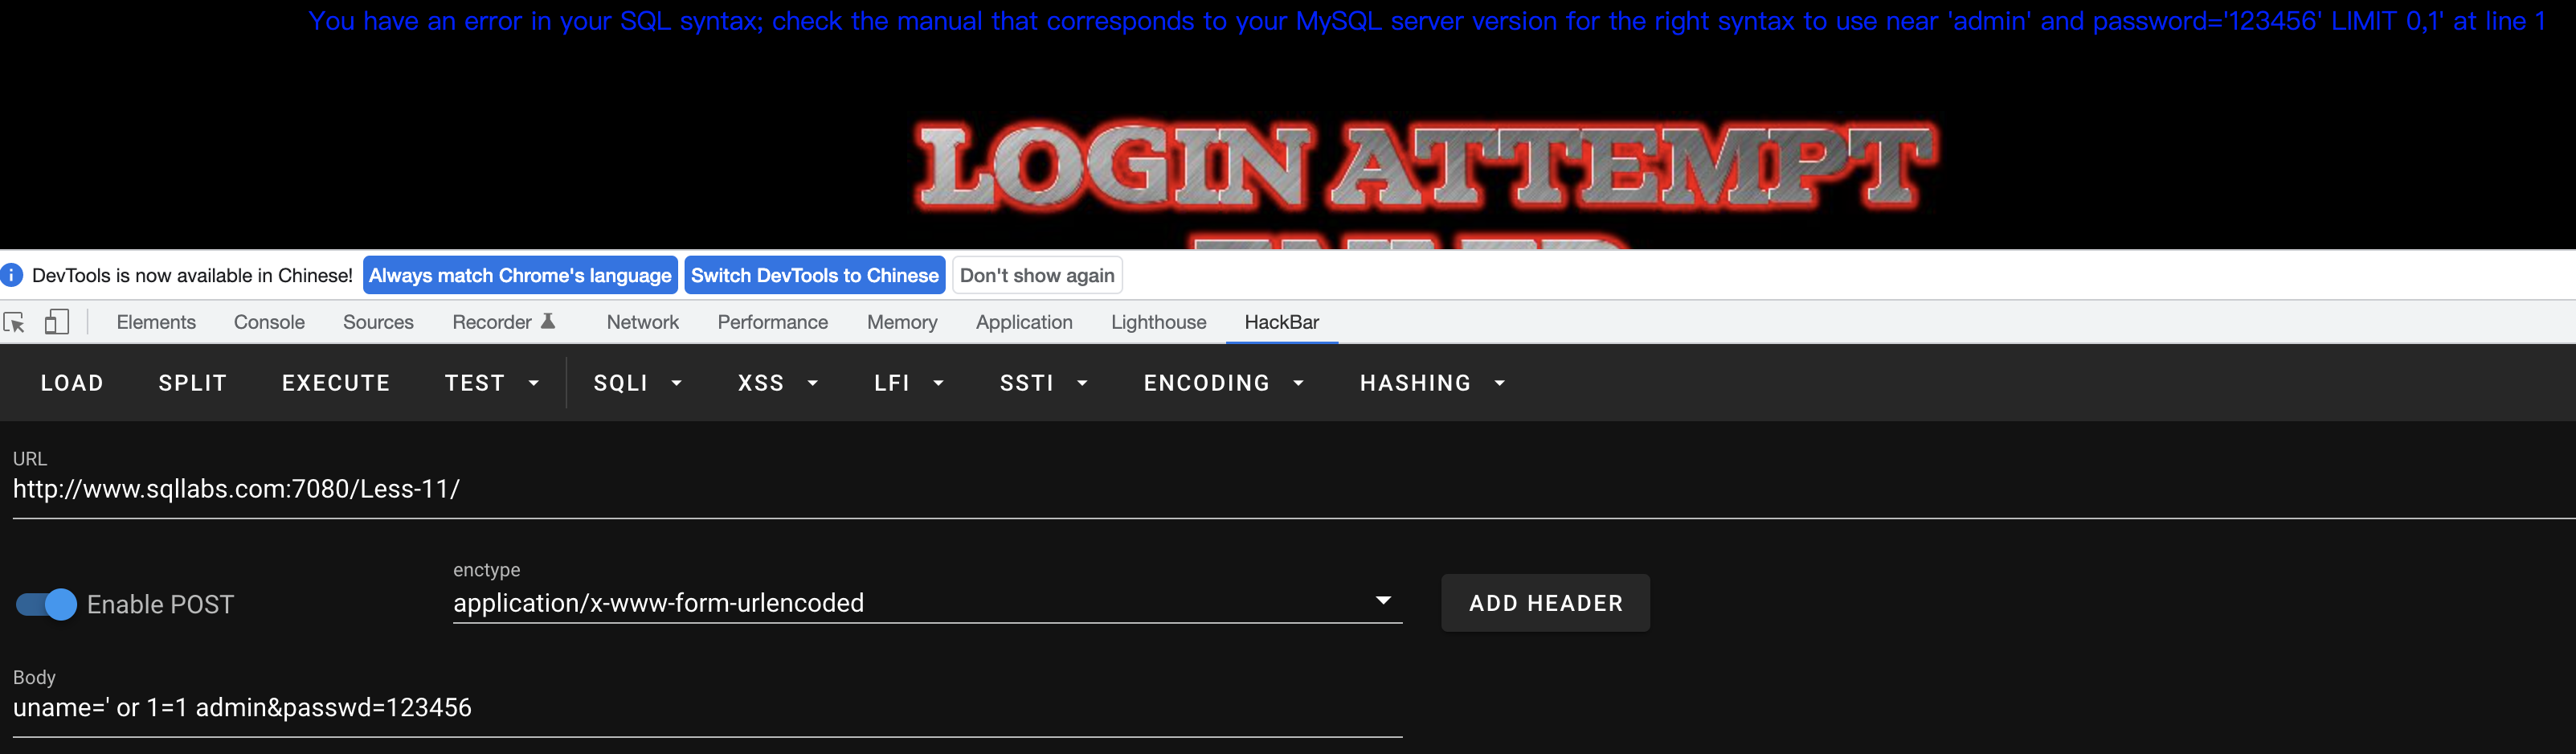2576x754 pixels.
Task: Open the XSS dropdown menu
Action: pos(778,383)
